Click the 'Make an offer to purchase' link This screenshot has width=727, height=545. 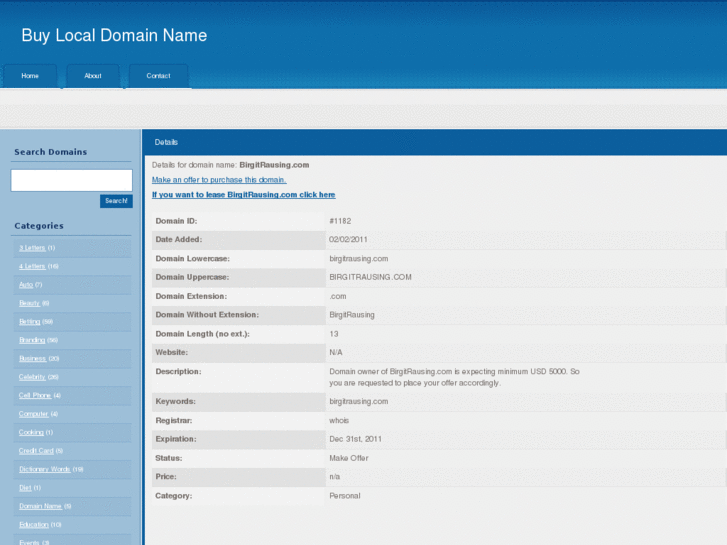point(219,180)
